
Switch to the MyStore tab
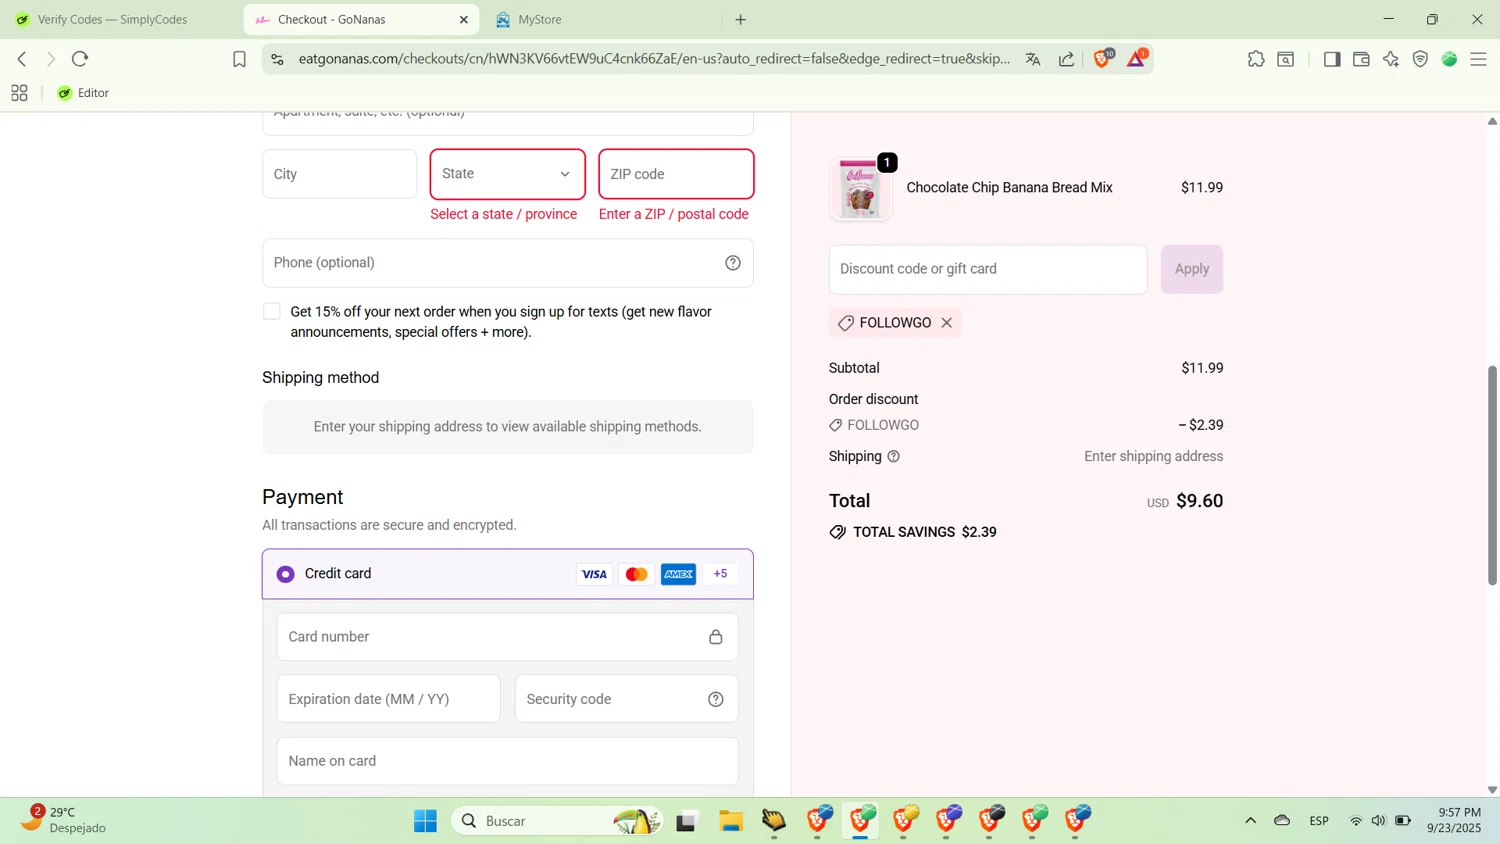click(540, 19)
